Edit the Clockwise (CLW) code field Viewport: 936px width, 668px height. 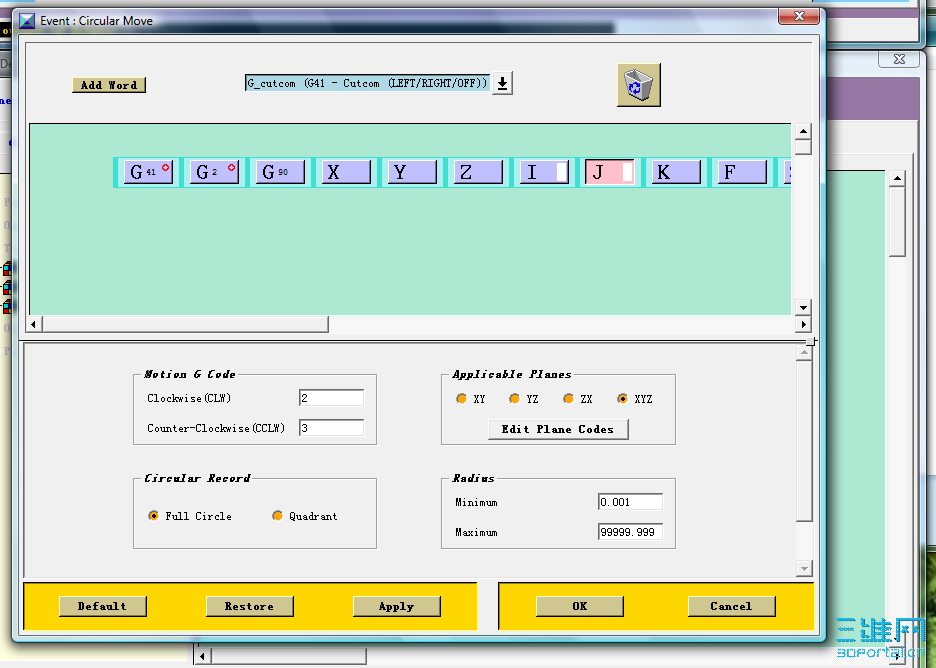point(331,398)
